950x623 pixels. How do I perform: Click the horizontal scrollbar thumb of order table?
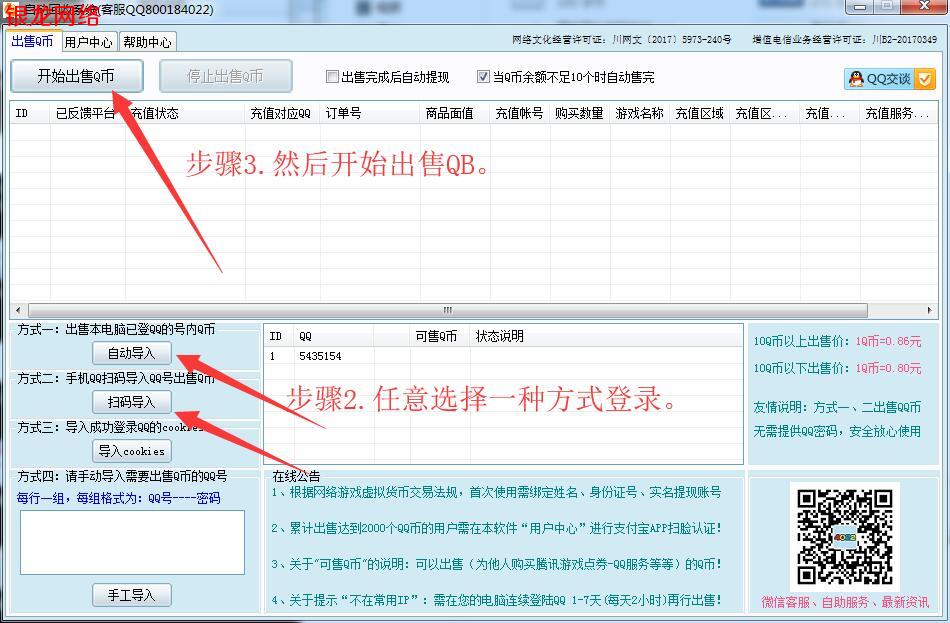(448, 310)
